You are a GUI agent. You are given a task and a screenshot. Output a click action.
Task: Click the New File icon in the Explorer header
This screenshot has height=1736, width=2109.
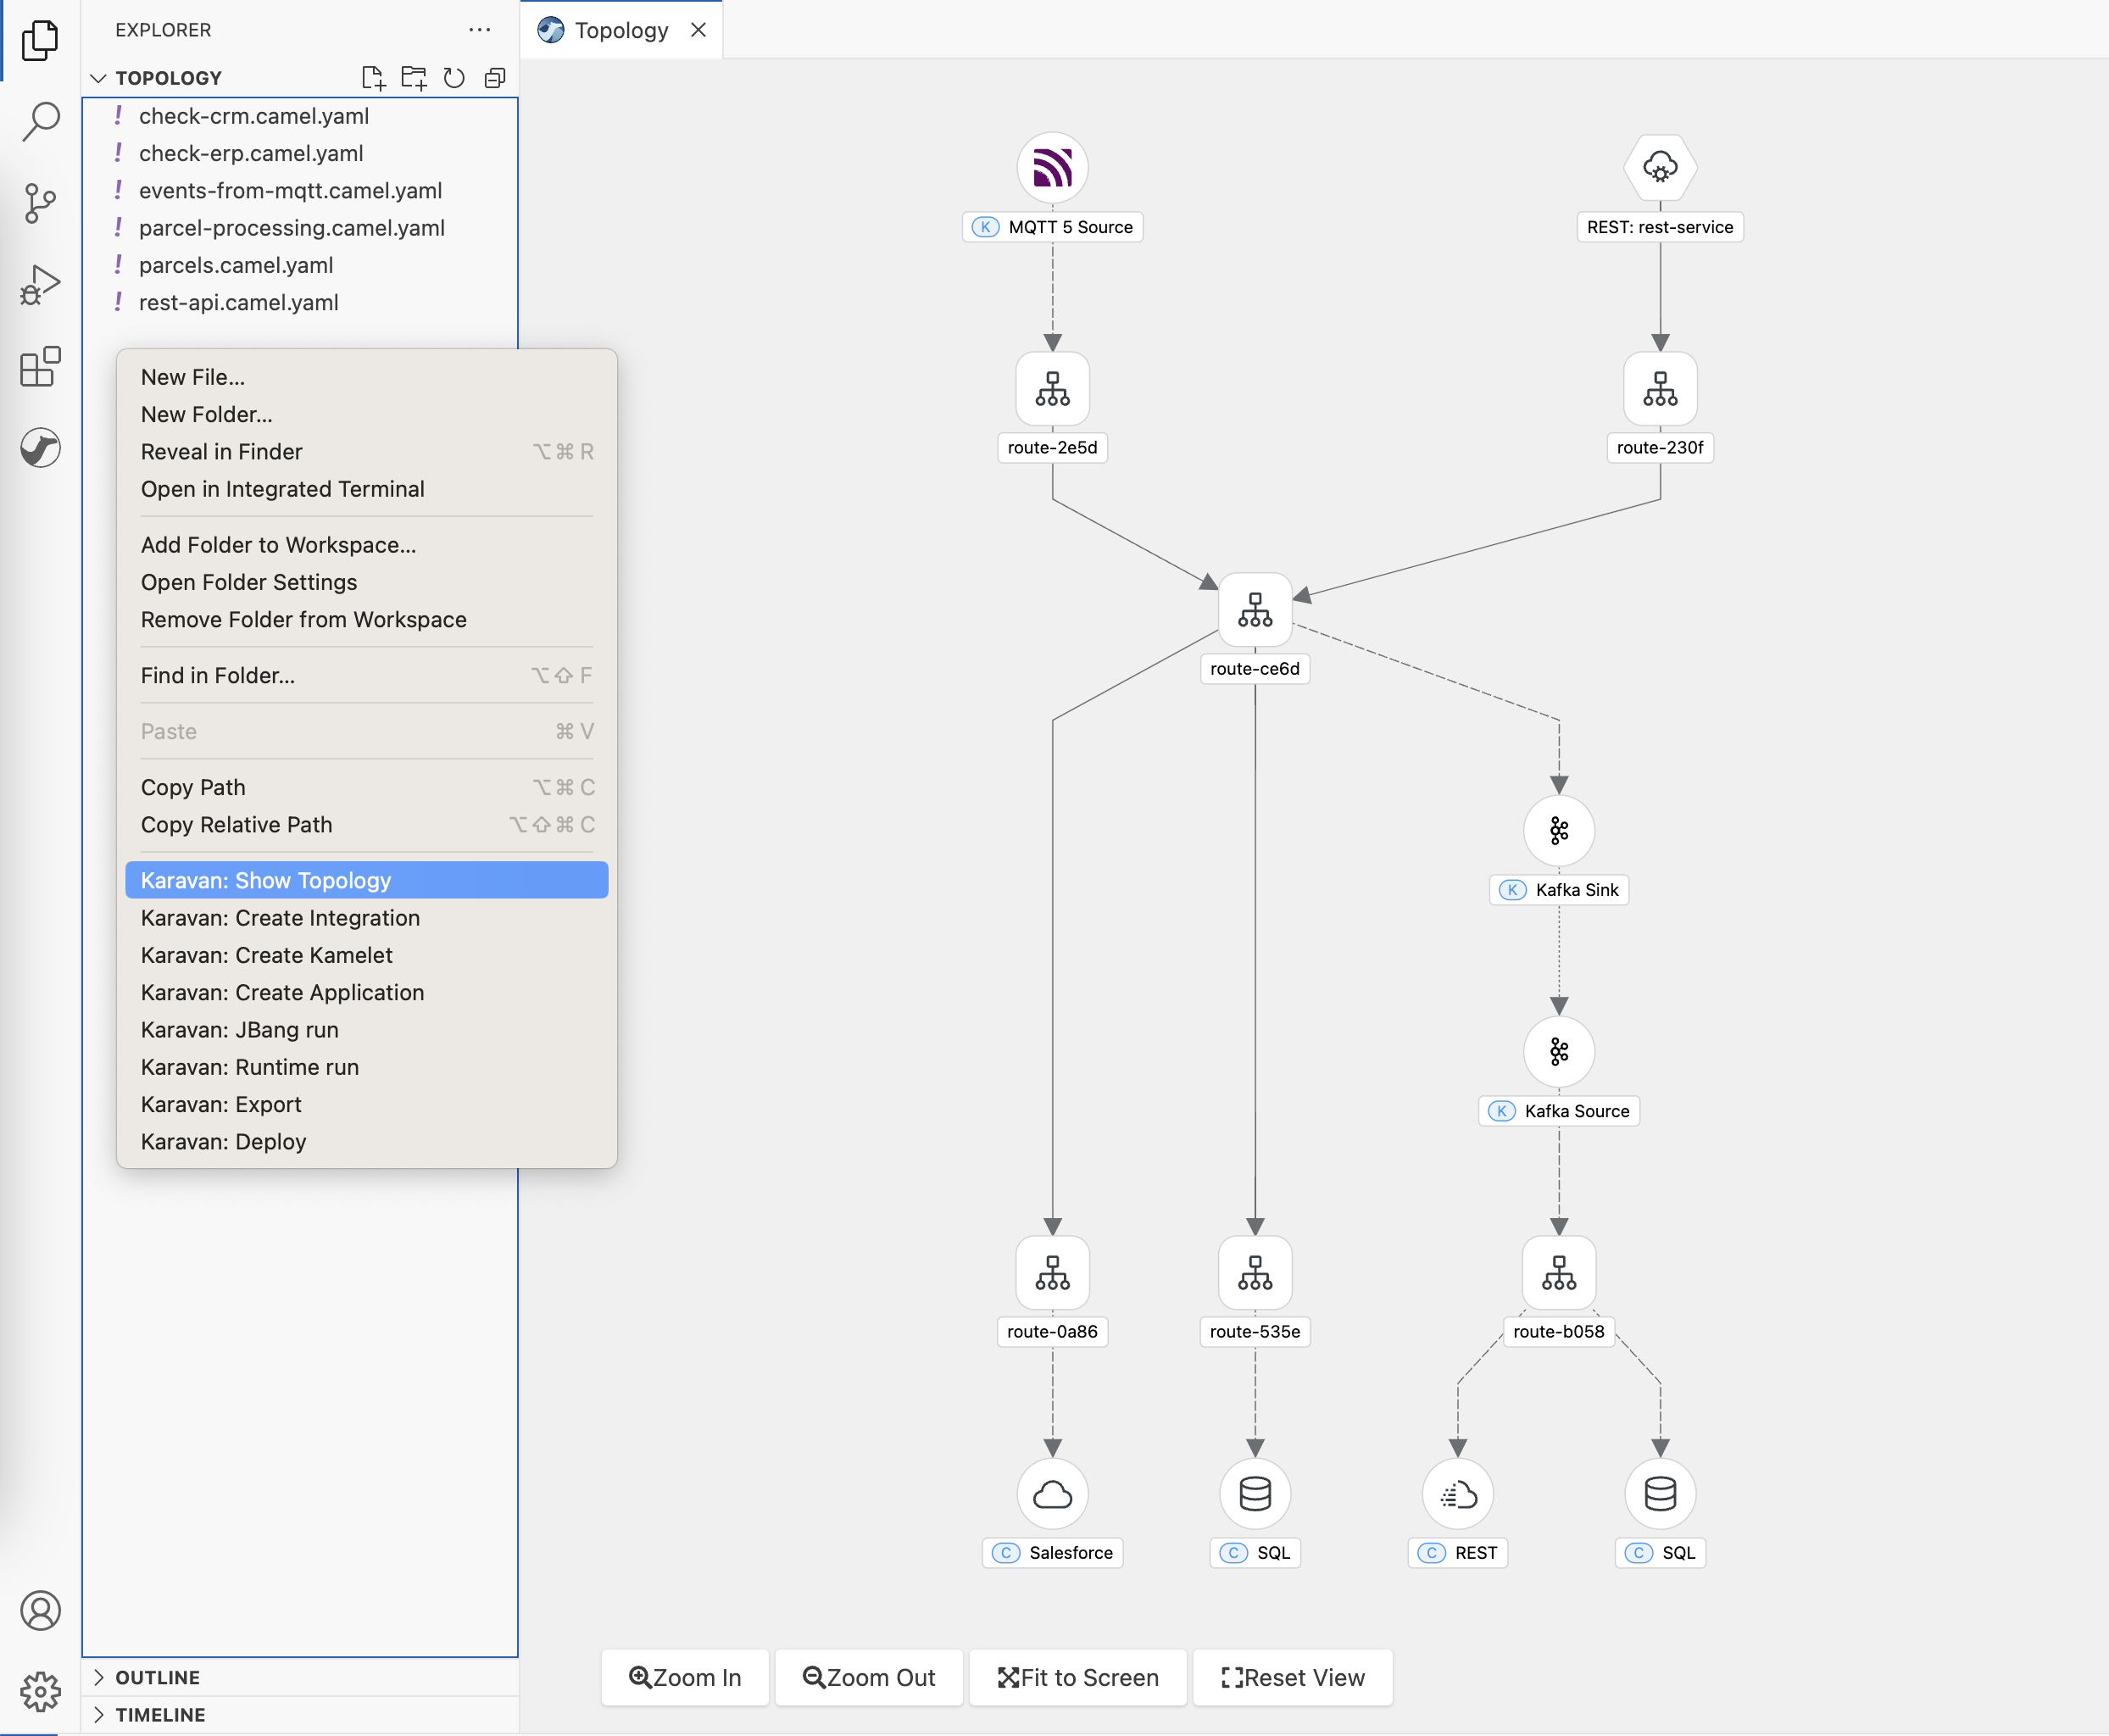[x=372, y=78]
